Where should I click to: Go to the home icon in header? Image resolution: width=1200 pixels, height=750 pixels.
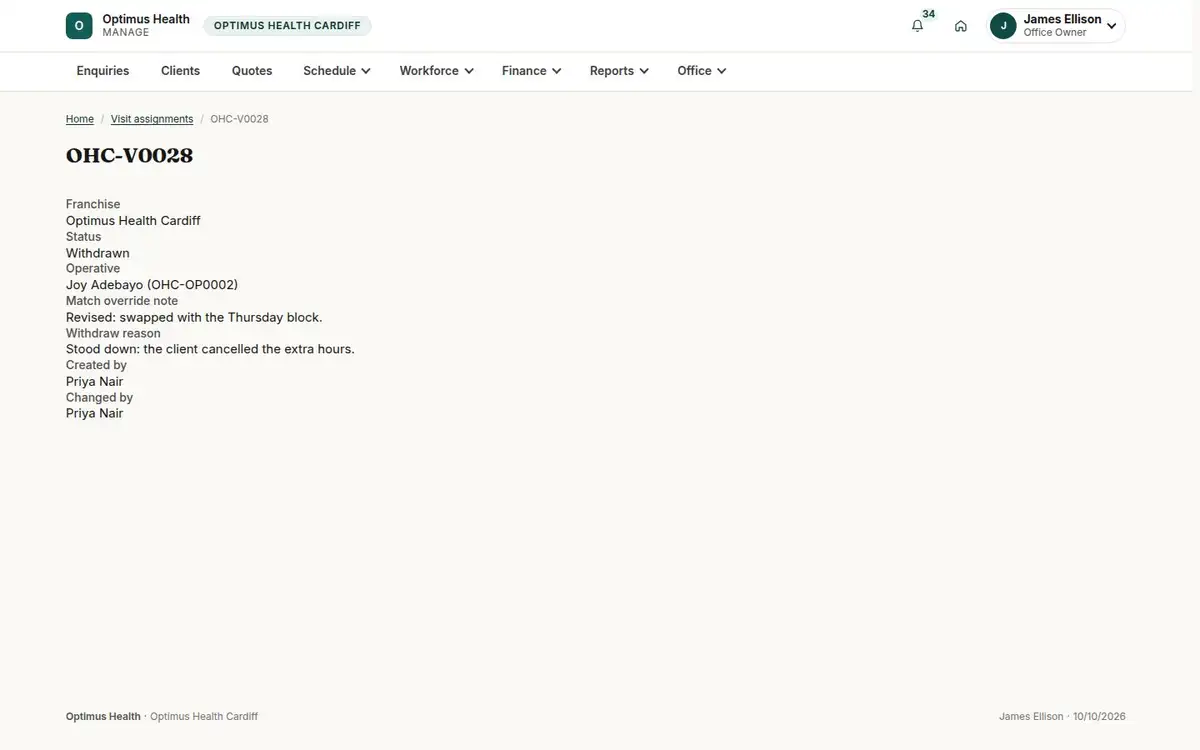click(x=961, y=26)
